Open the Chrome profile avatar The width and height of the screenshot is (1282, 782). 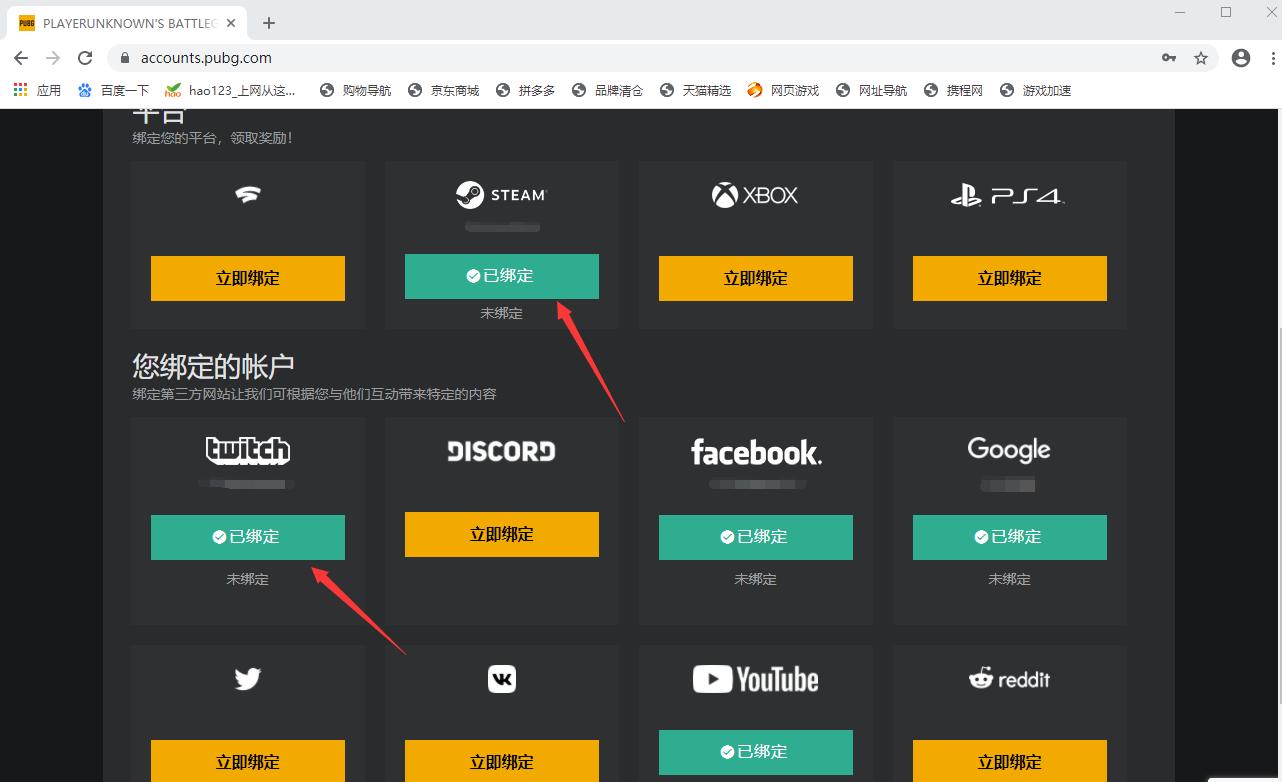(x=1241, y=58)
